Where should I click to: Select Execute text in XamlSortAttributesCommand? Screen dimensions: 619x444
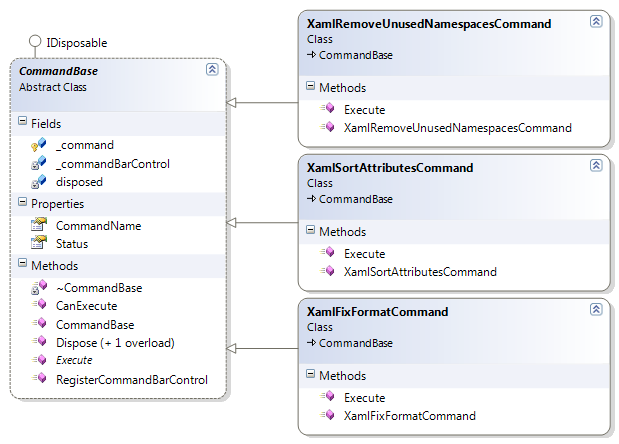(x=364, y=254)
